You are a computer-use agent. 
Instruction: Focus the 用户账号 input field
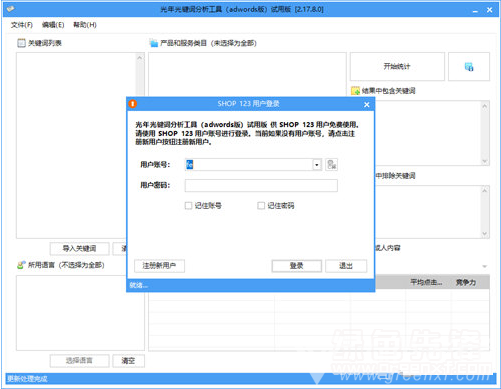(x=249, y=165)
